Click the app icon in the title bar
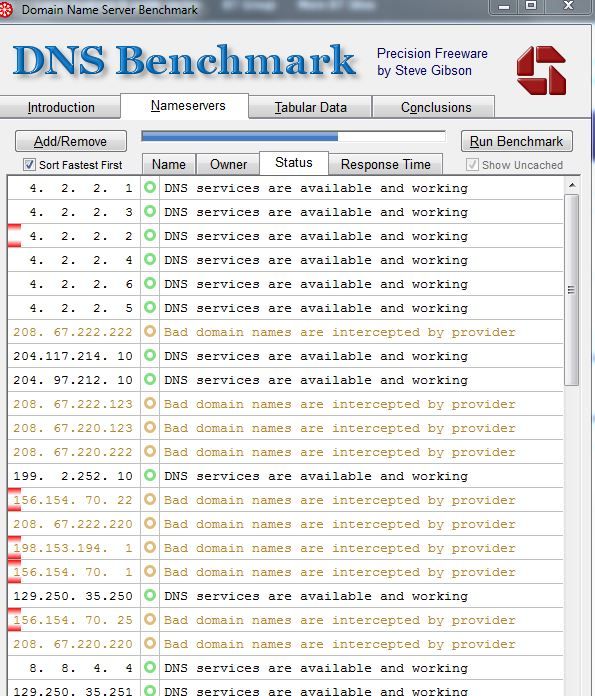Screen dimensions: 595x696 click(x=6, y=10)
